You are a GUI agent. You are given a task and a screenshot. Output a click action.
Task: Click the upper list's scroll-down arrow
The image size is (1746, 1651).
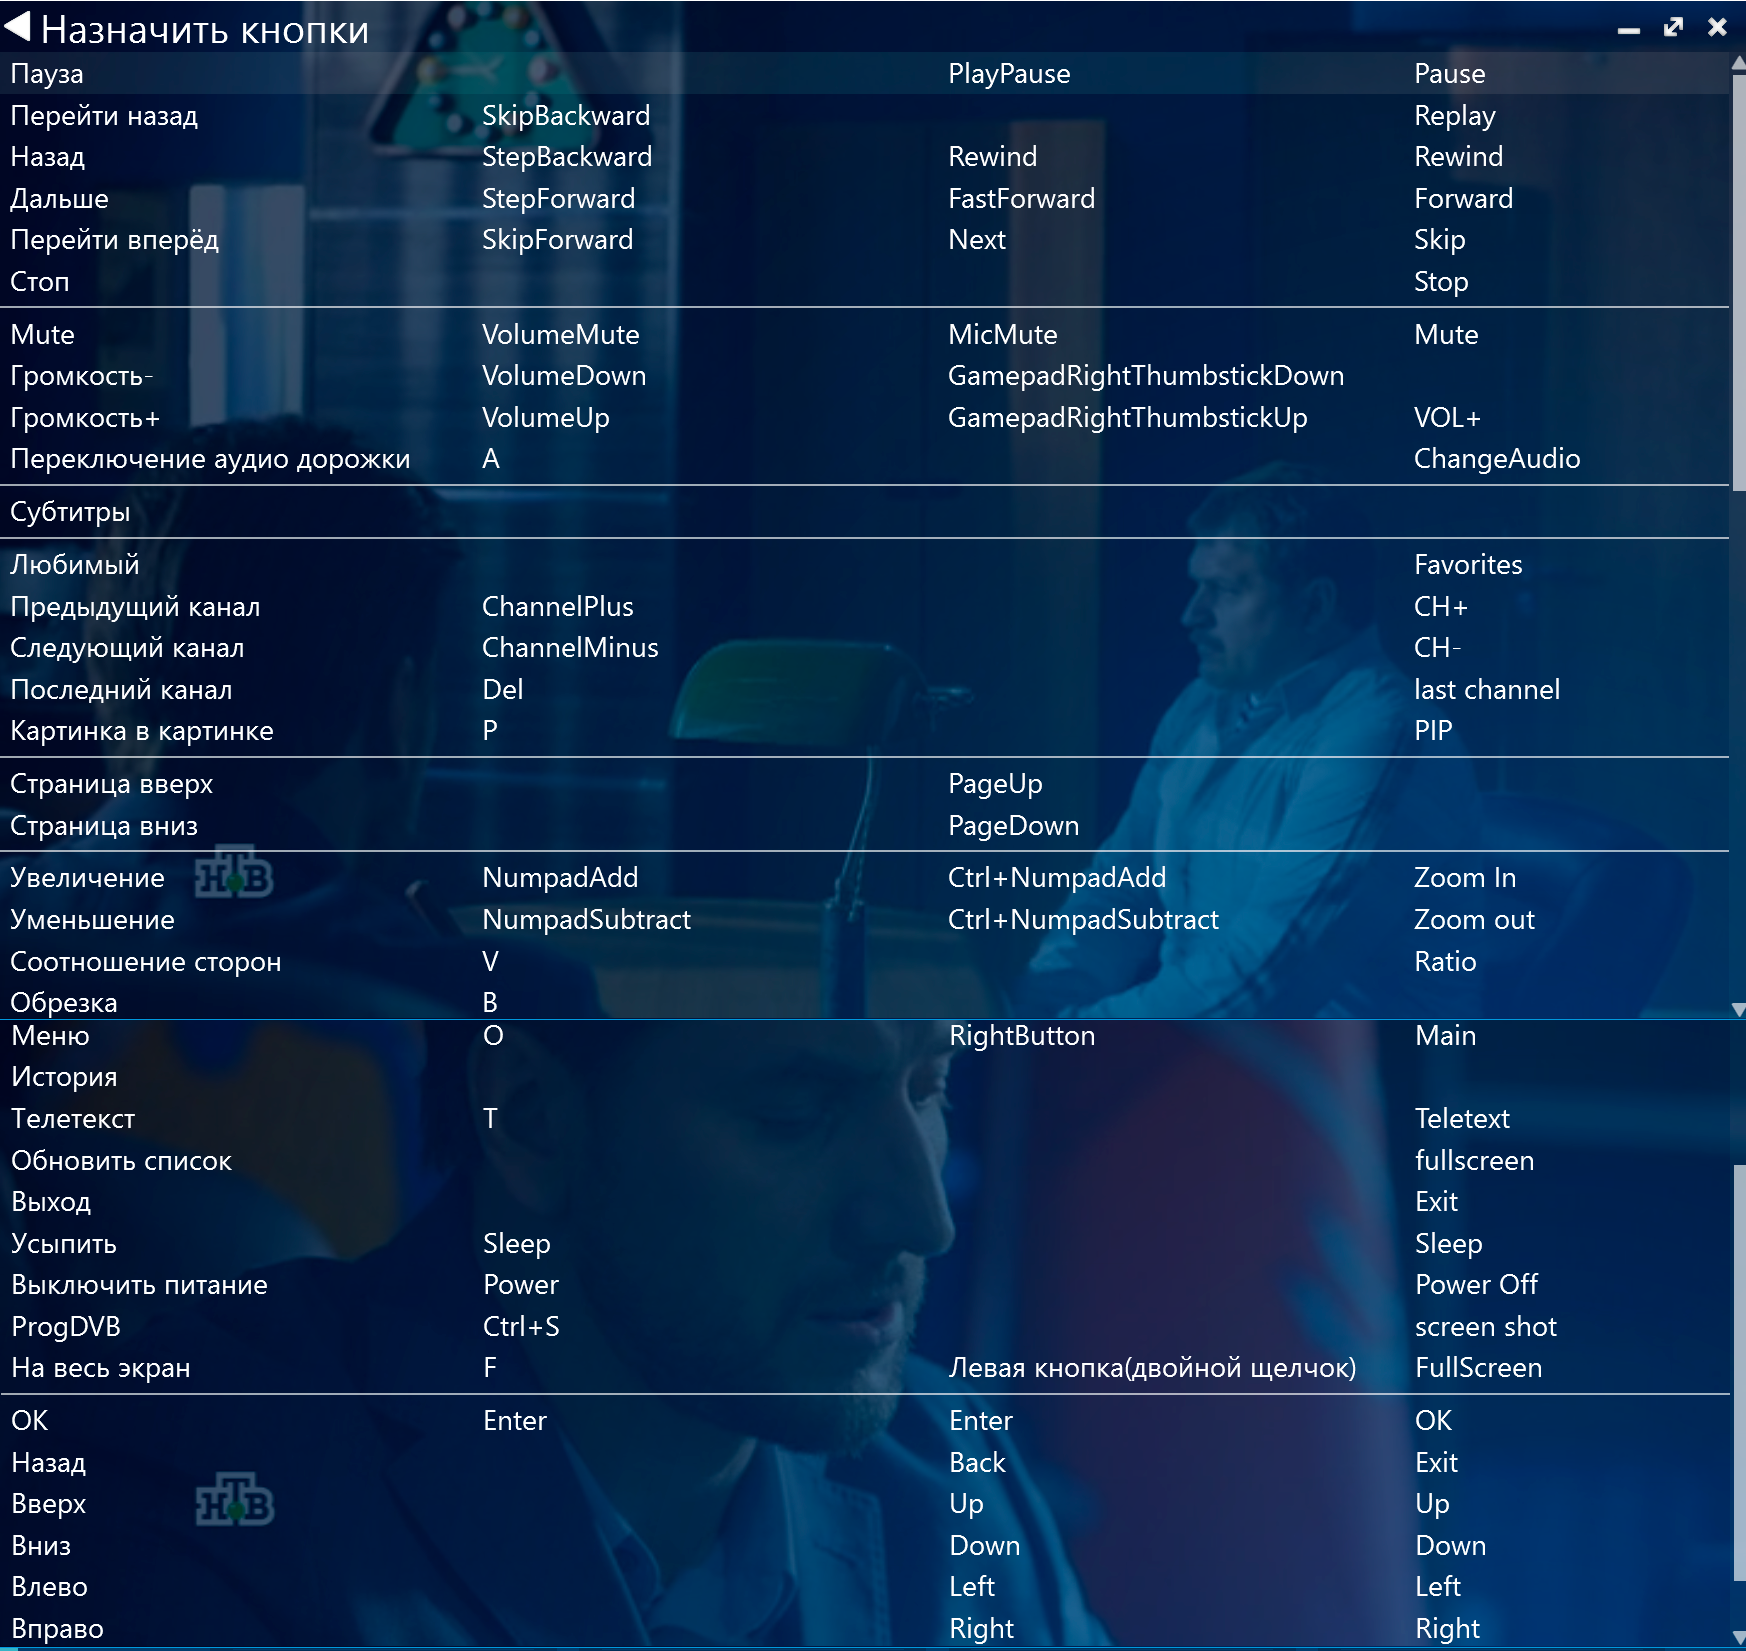pyautogui.click(x=1738, y=1009)
